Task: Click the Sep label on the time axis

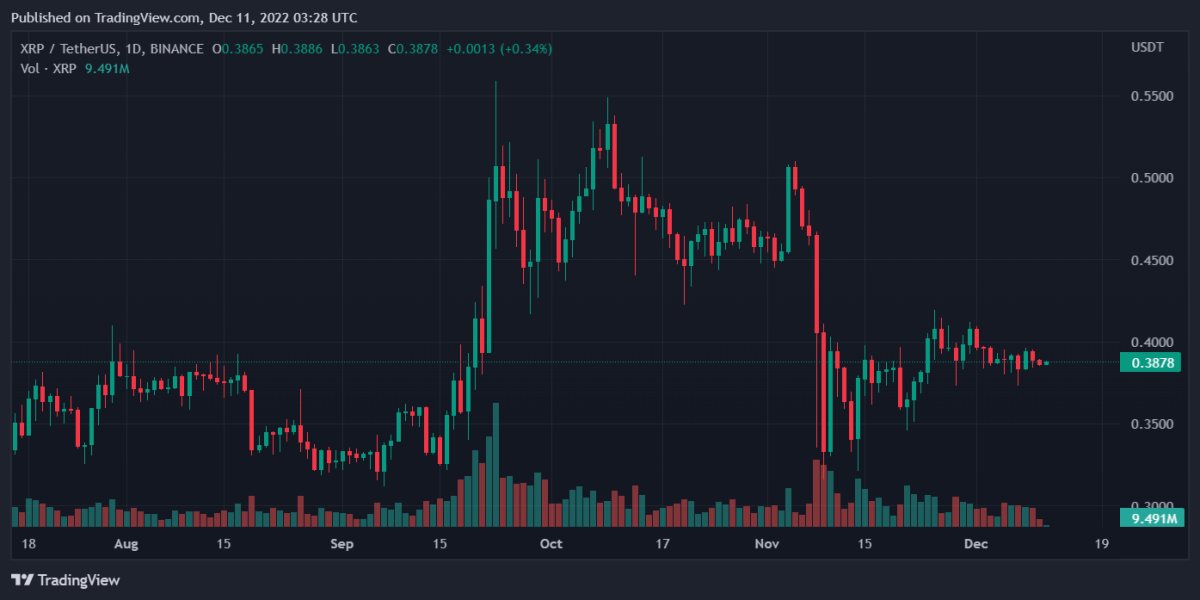Action: pos(342,544)
